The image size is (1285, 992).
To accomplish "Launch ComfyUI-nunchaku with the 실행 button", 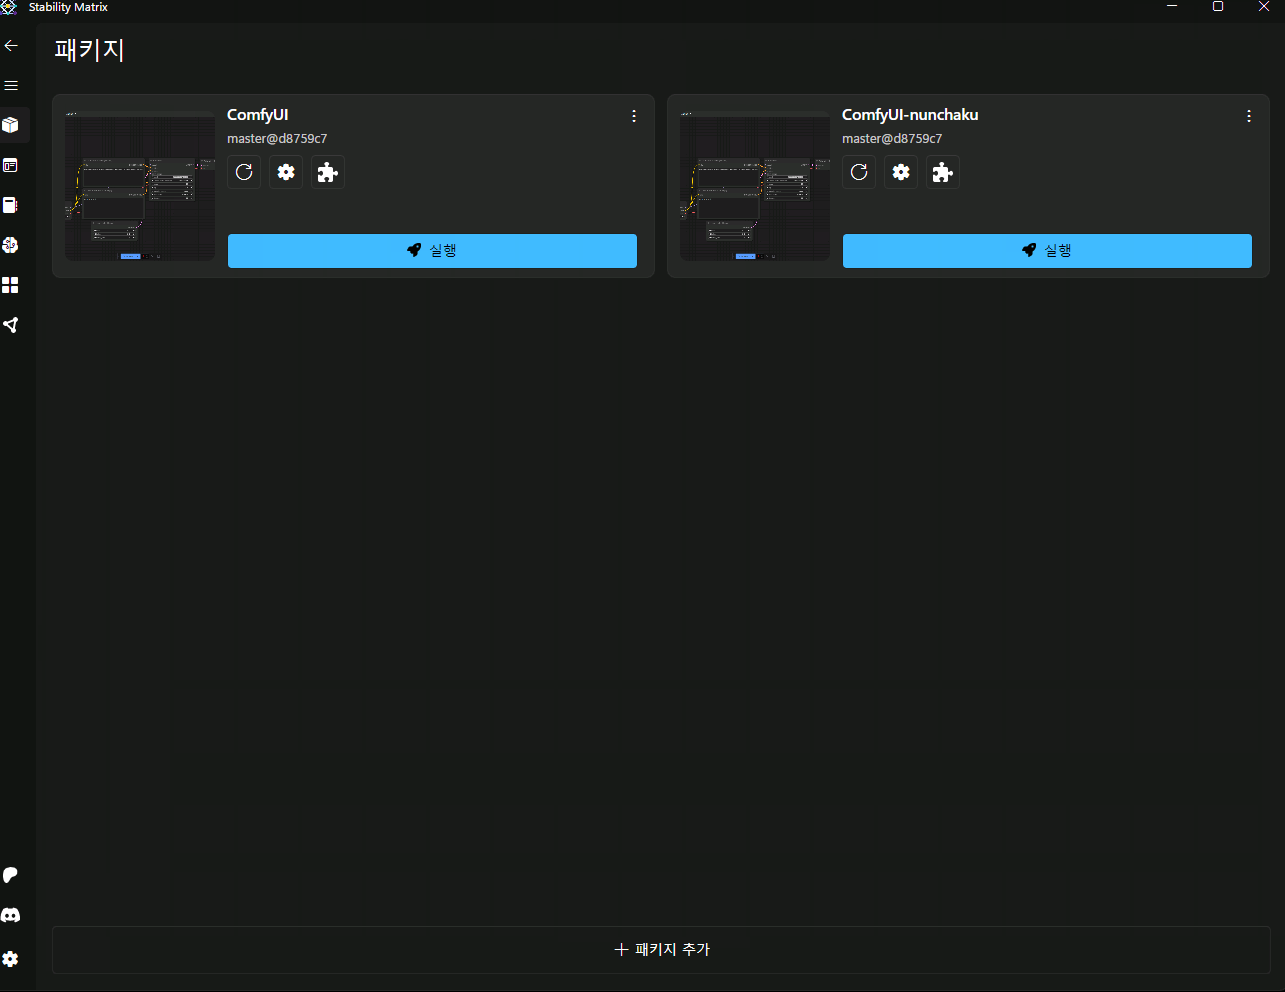I will pos(1047,251).
